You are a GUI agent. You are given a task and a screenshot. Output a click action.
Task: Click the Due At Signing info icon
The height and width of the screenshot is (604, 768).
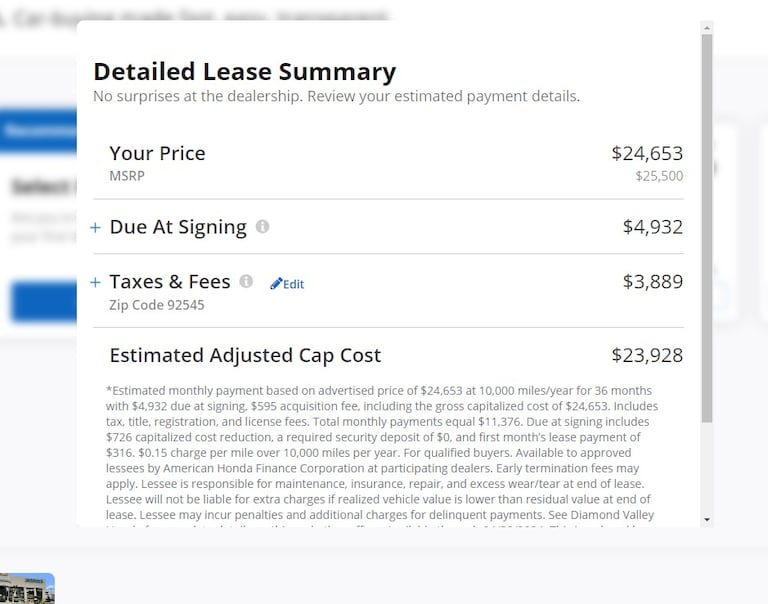[262, 227]
